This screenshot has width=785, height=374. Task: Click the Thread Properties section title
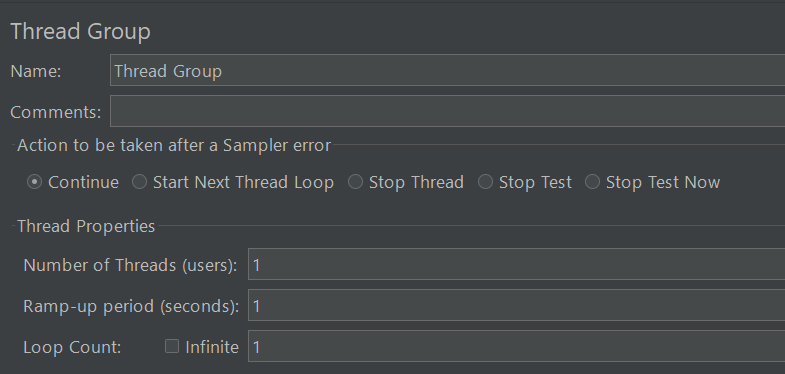86,226
